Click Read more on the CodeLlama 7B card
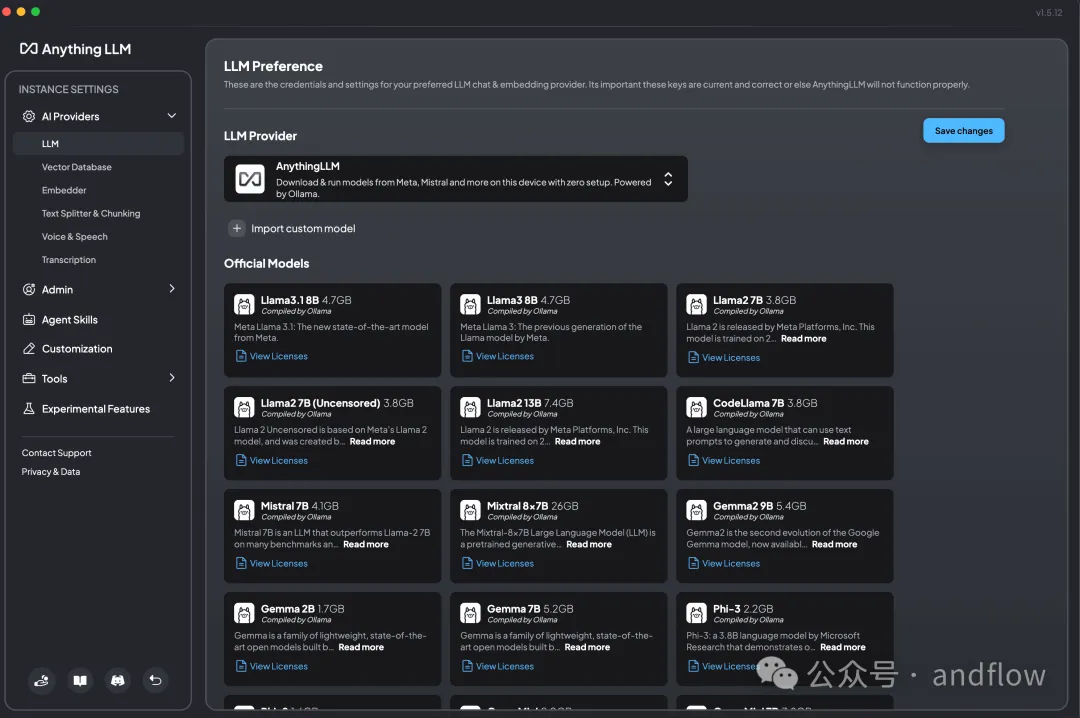Viewport: 1080px width, 718px height. (x=846, y=442)
